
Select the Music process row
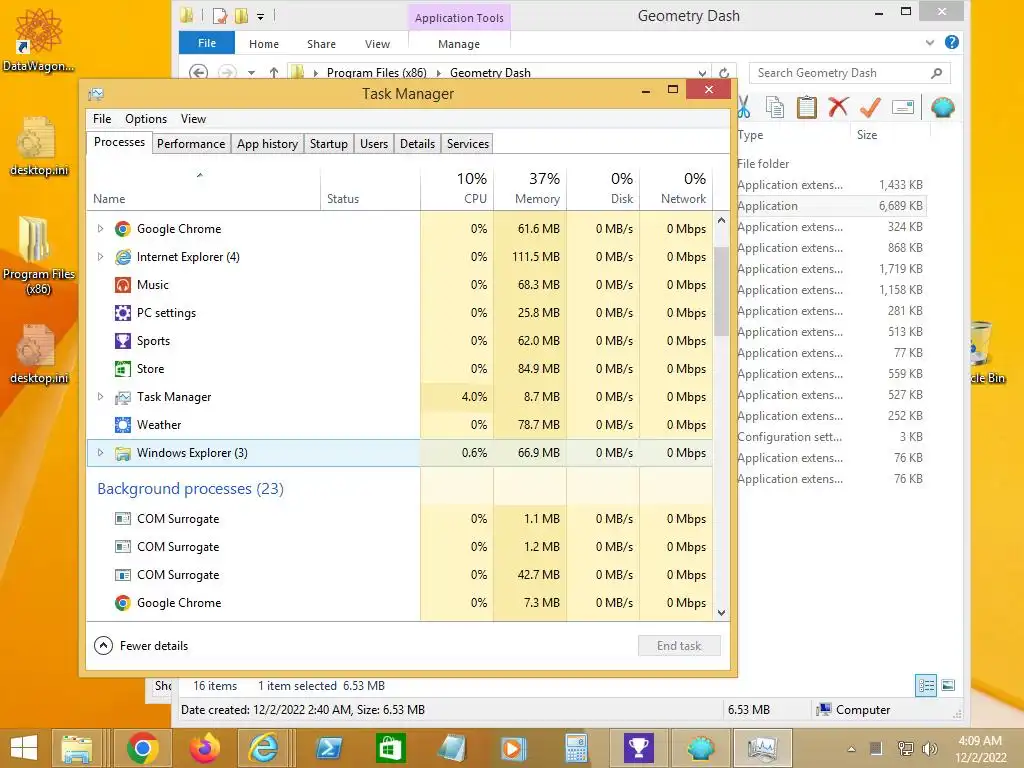(x=400, y=285)
